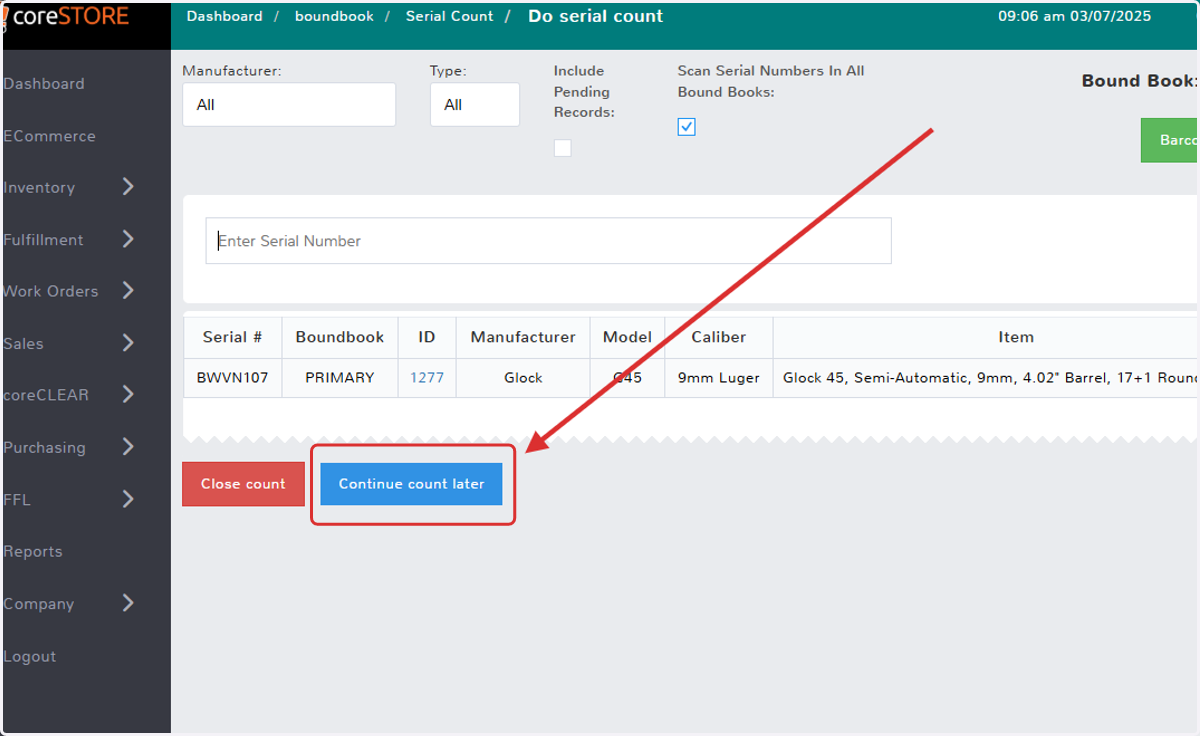This screenshot has width=1200, height=736.
Task: Open the Manufacturer dropdown
Action: pyautogui.click(x=289, y=105)
